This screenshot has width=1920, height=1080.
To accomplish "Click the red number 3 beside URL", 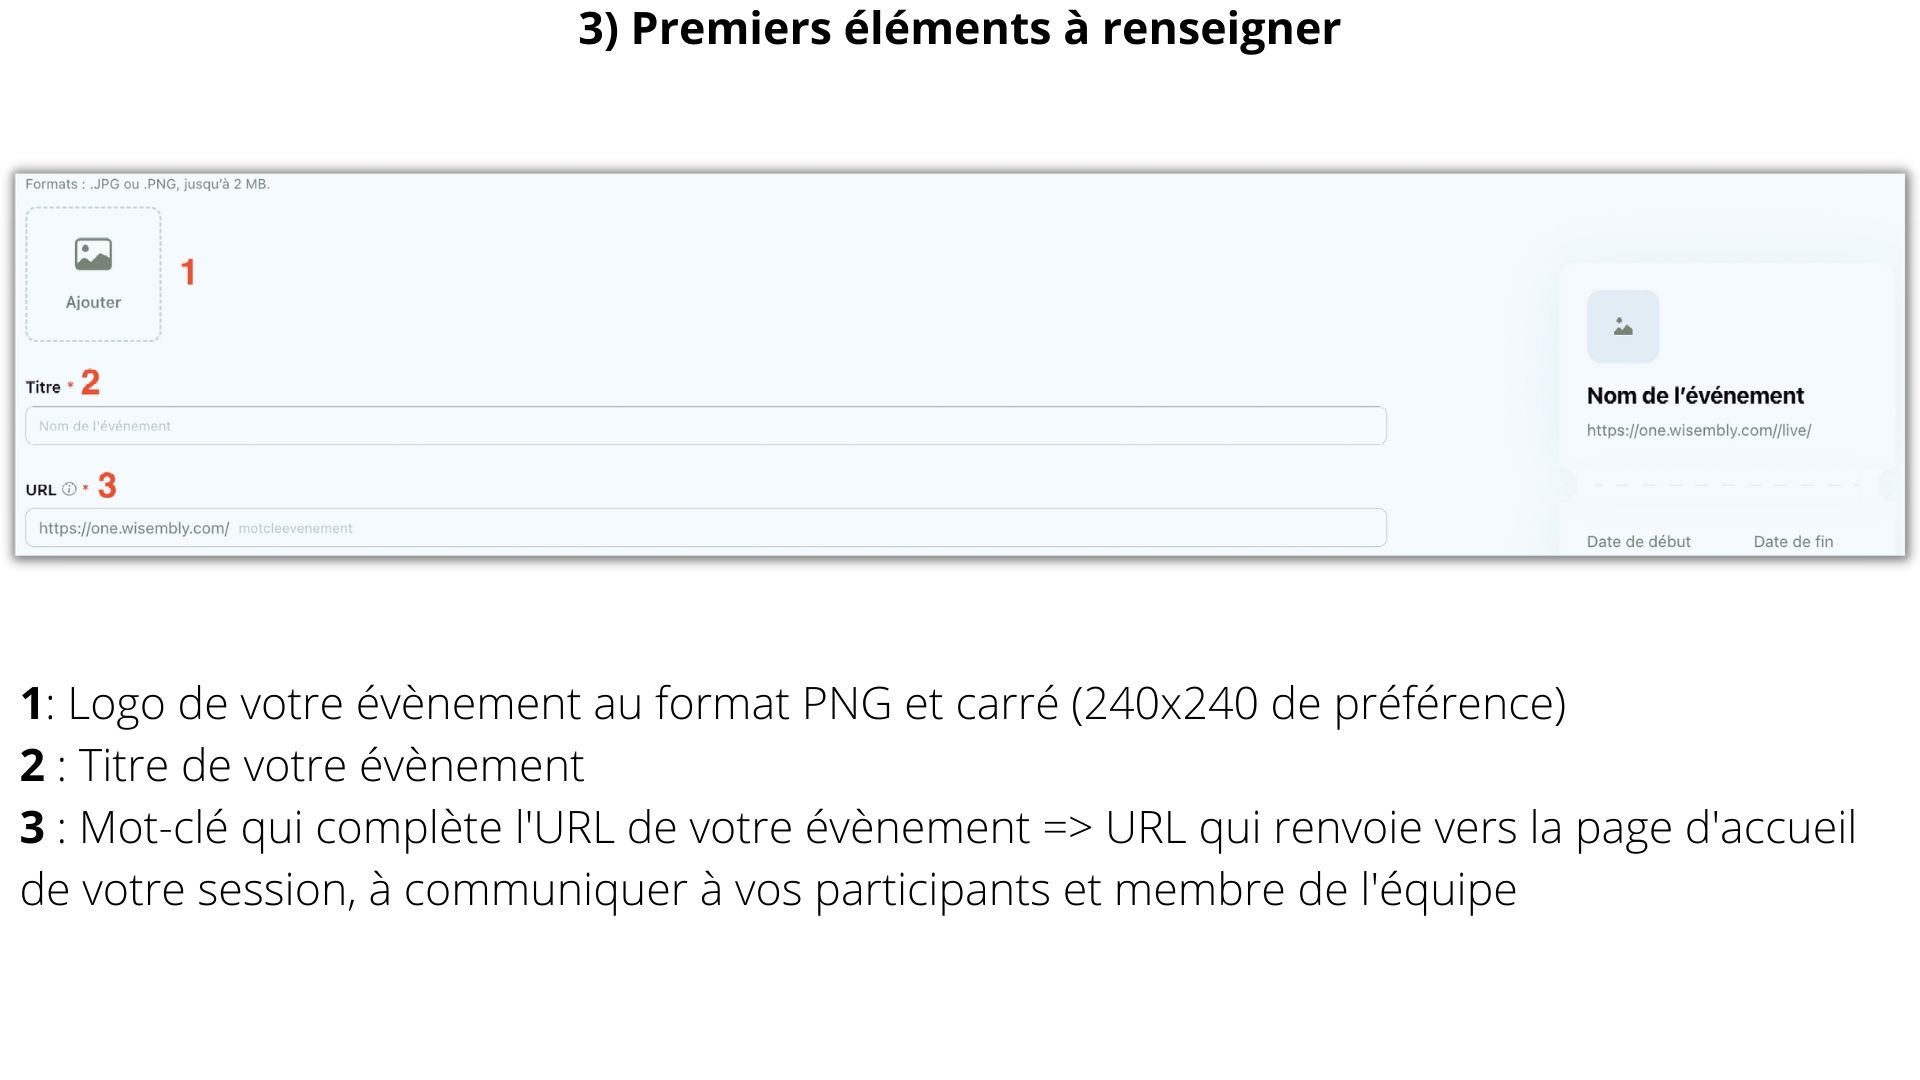I will point(107,486).
